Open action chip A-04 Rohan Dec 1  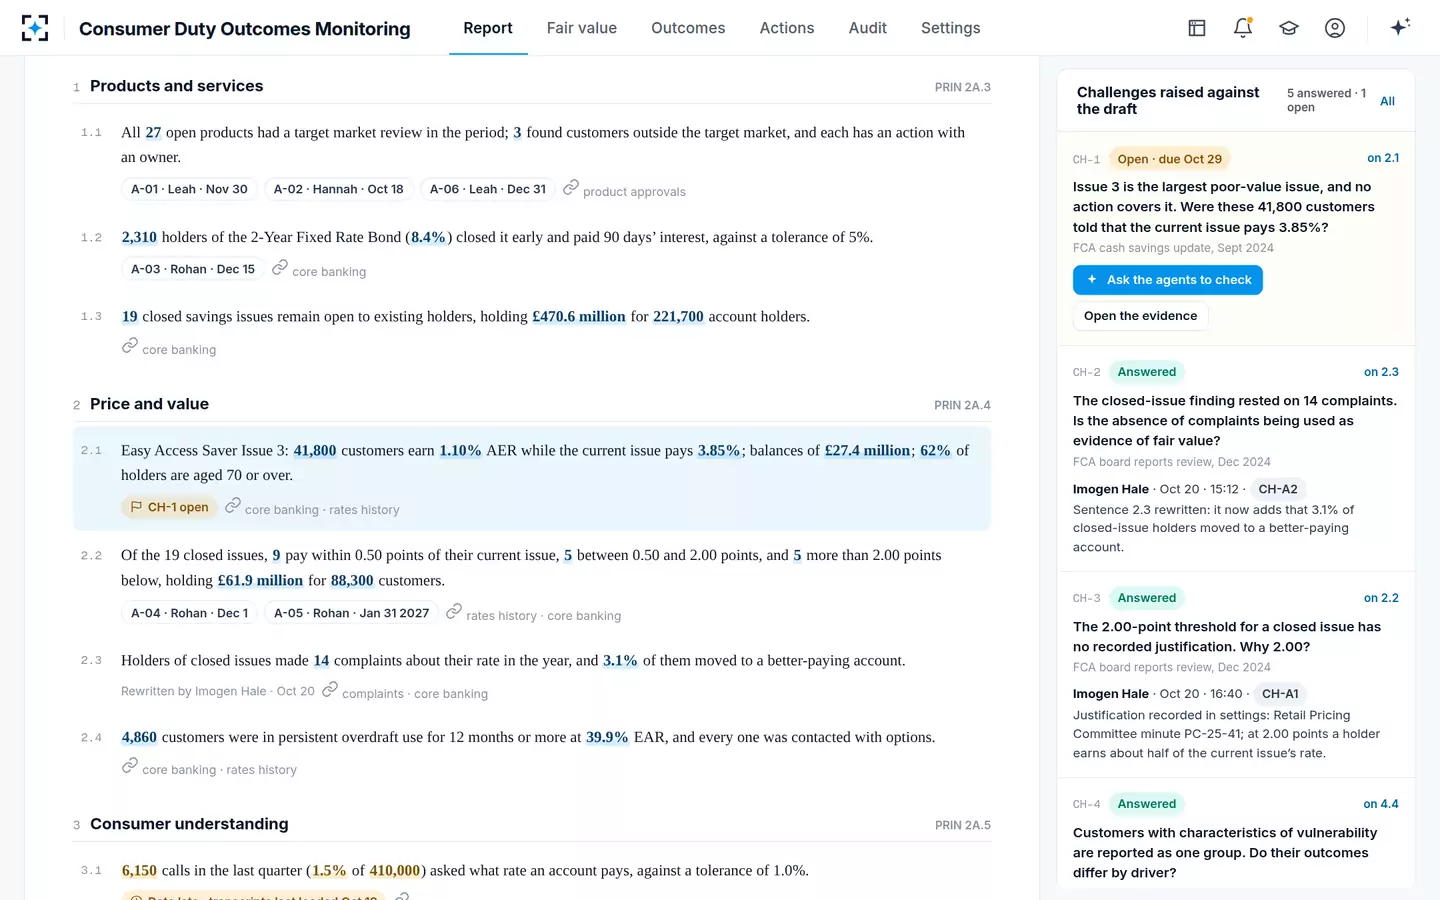click(x=190, y=613)
